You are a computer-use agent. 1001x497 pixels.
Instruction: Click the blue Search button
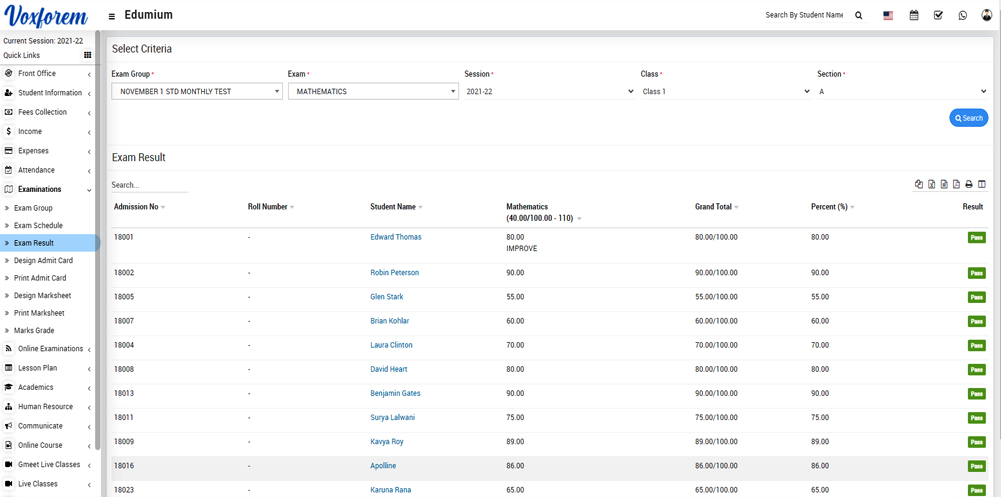(968, 118)
